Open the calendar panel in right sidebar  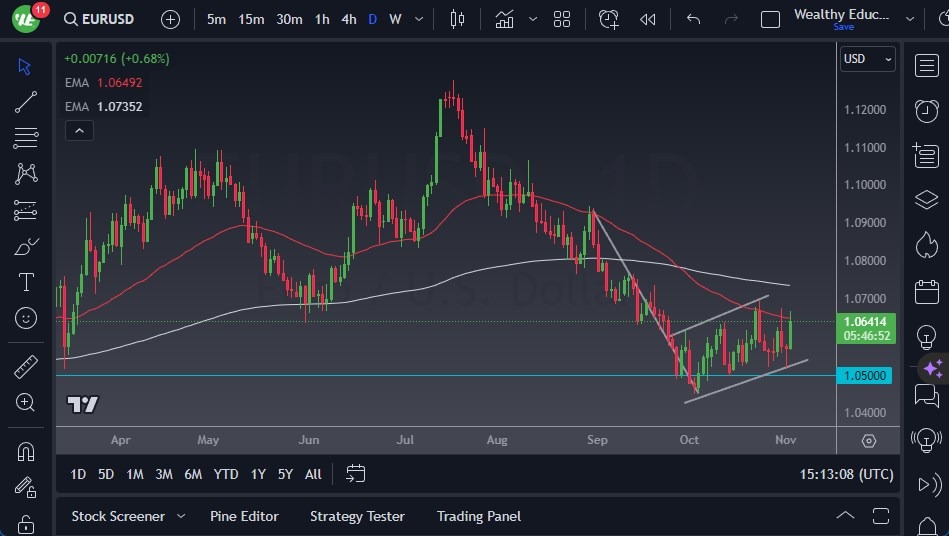(926, 292)
